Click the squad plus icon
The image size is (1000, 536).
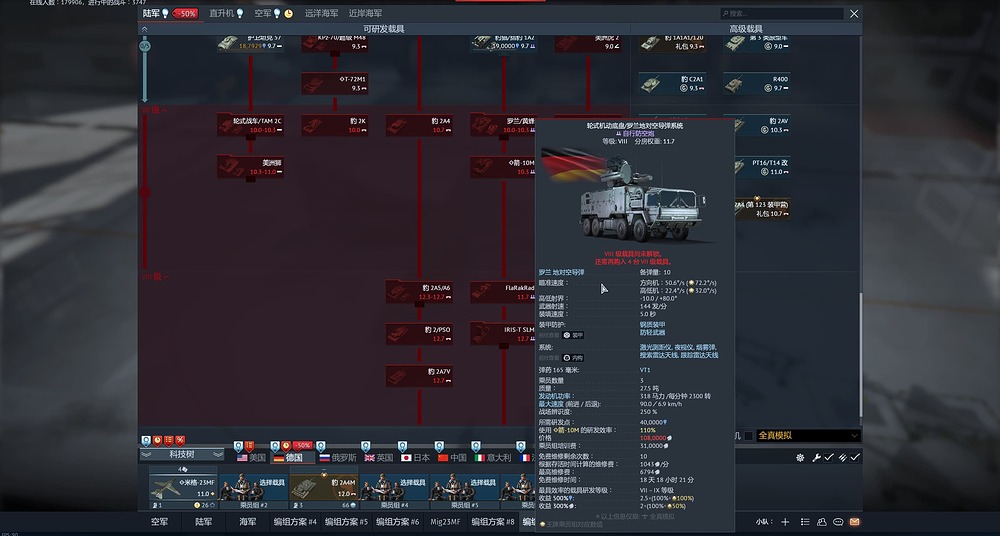click(786, 522)
